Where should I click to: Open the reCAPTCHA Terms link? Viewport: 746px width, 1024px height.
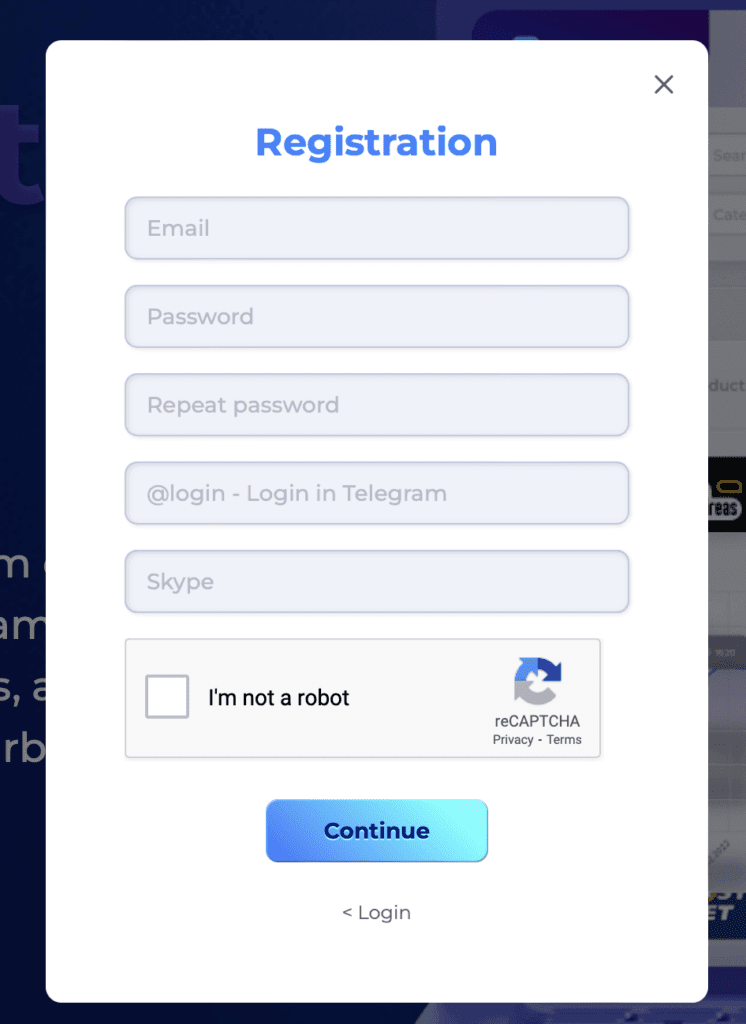pyautogui.click(x=564, y=739)
